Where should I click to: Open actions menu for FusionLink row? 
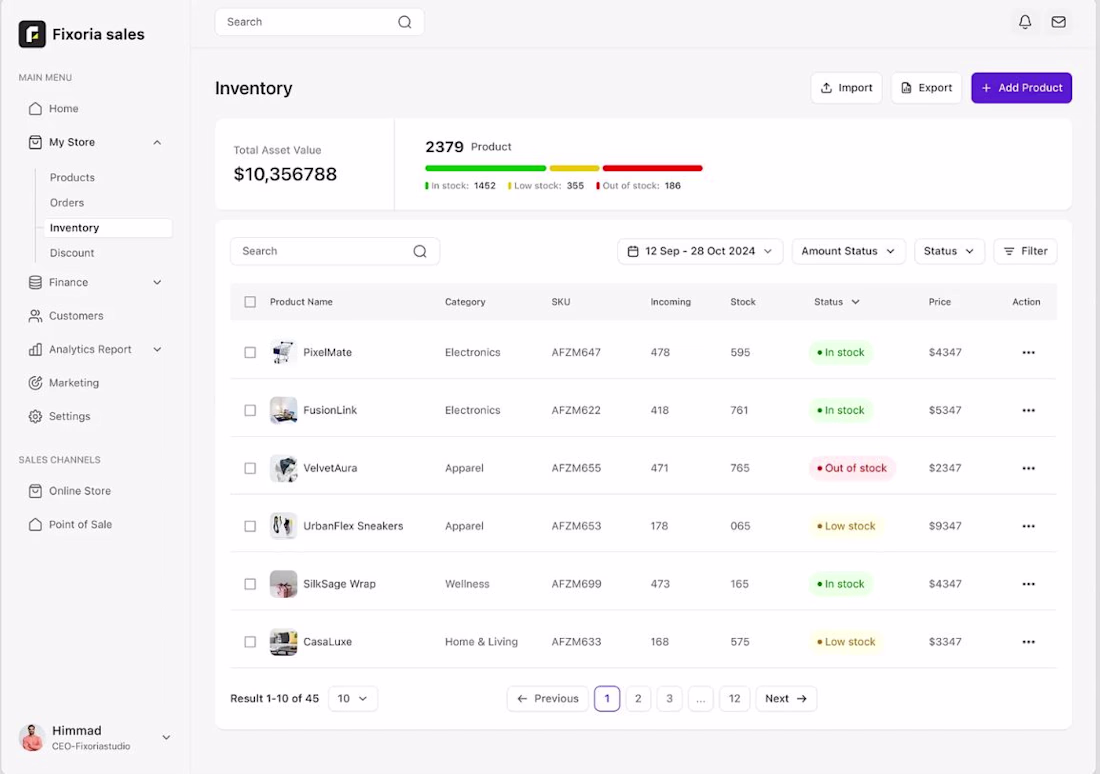pyautogui.click(x=1028, y=410)
